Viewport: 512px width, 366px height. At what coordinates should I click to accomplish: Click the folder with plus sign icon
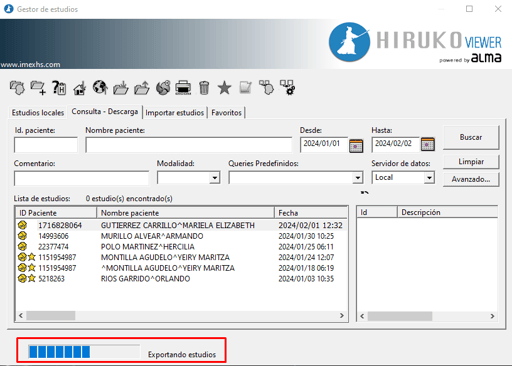coord(38,88)
